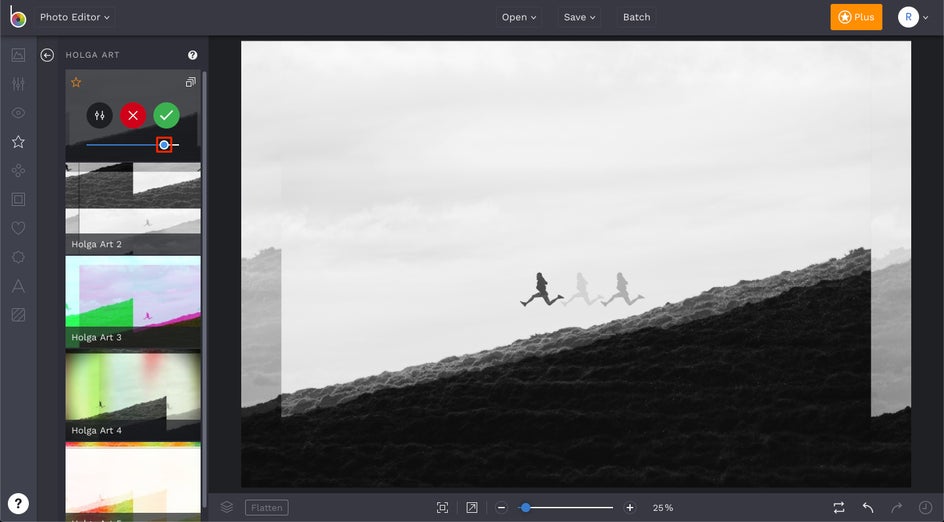Select the Effects star sidebar icon
Screen dimensions: 944x522
(18, 142)
